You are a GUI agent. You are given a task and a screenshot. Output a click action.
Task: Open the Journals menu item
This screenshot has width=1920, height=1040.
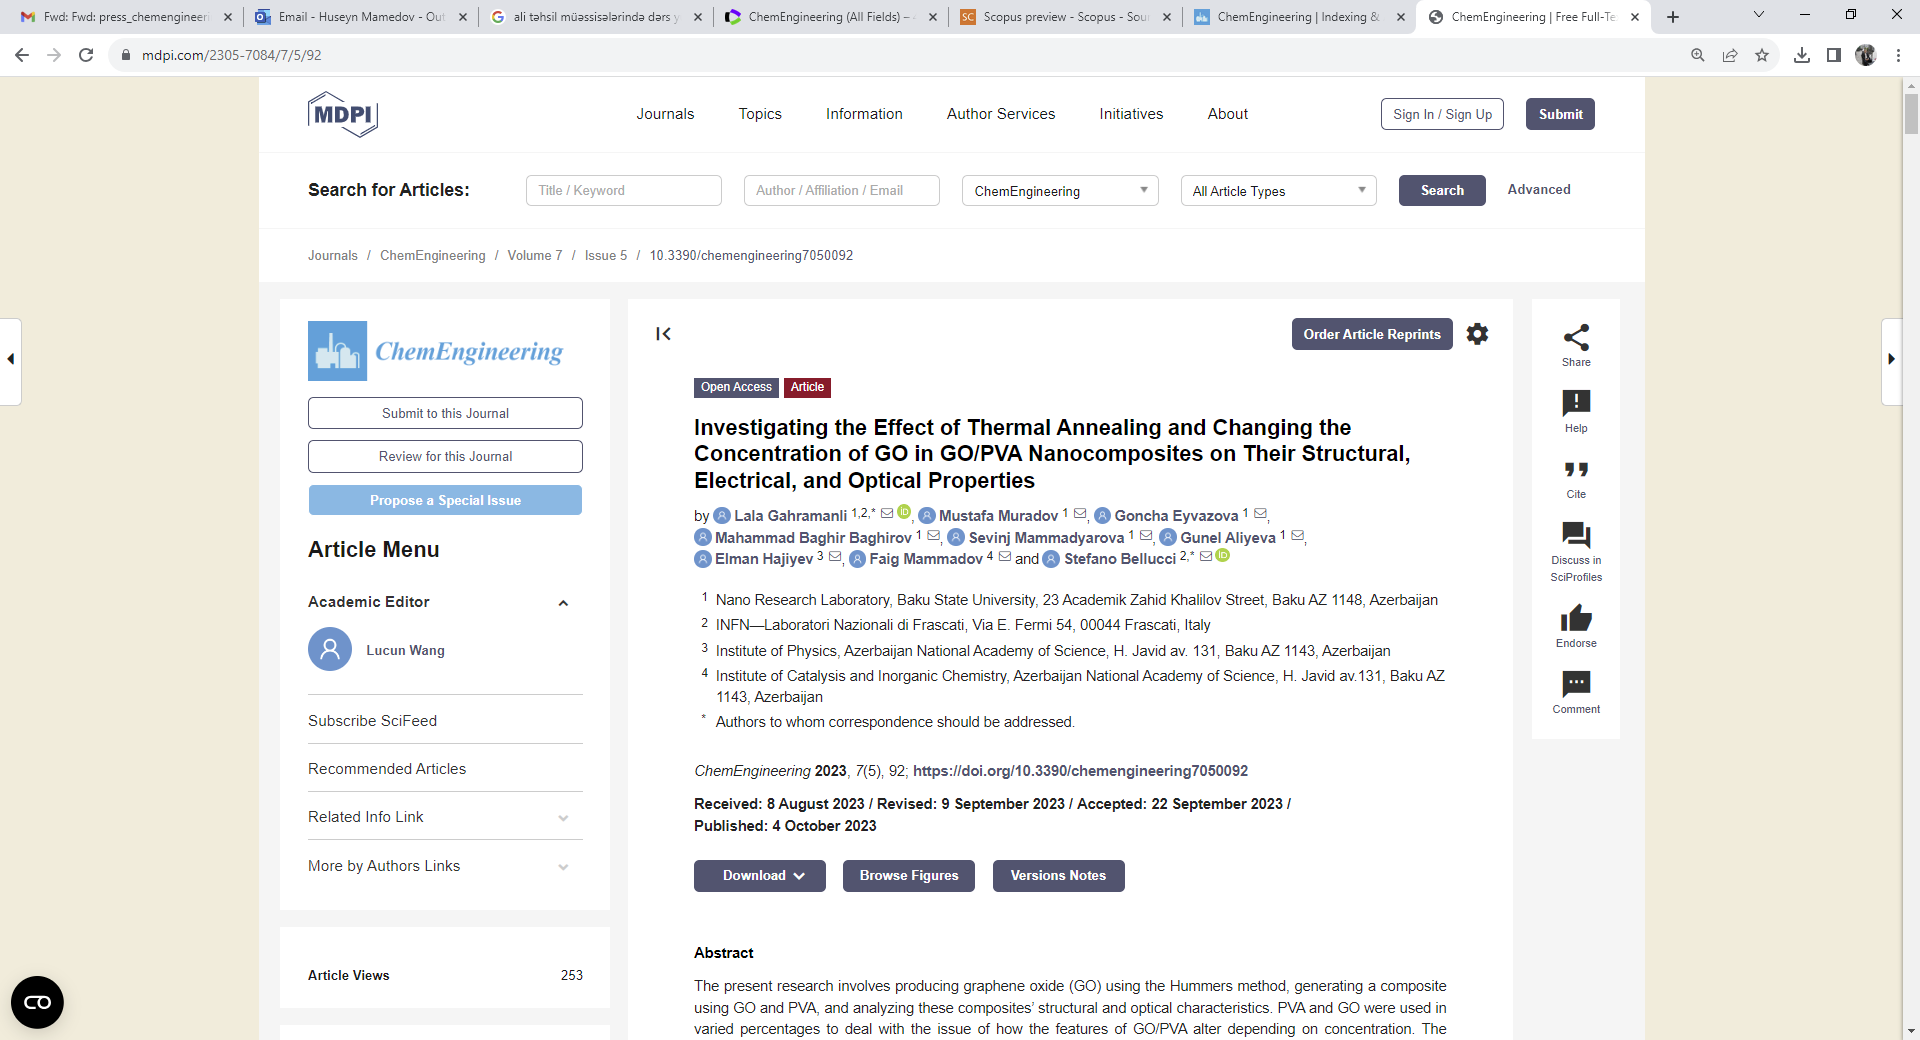point(665,114)
